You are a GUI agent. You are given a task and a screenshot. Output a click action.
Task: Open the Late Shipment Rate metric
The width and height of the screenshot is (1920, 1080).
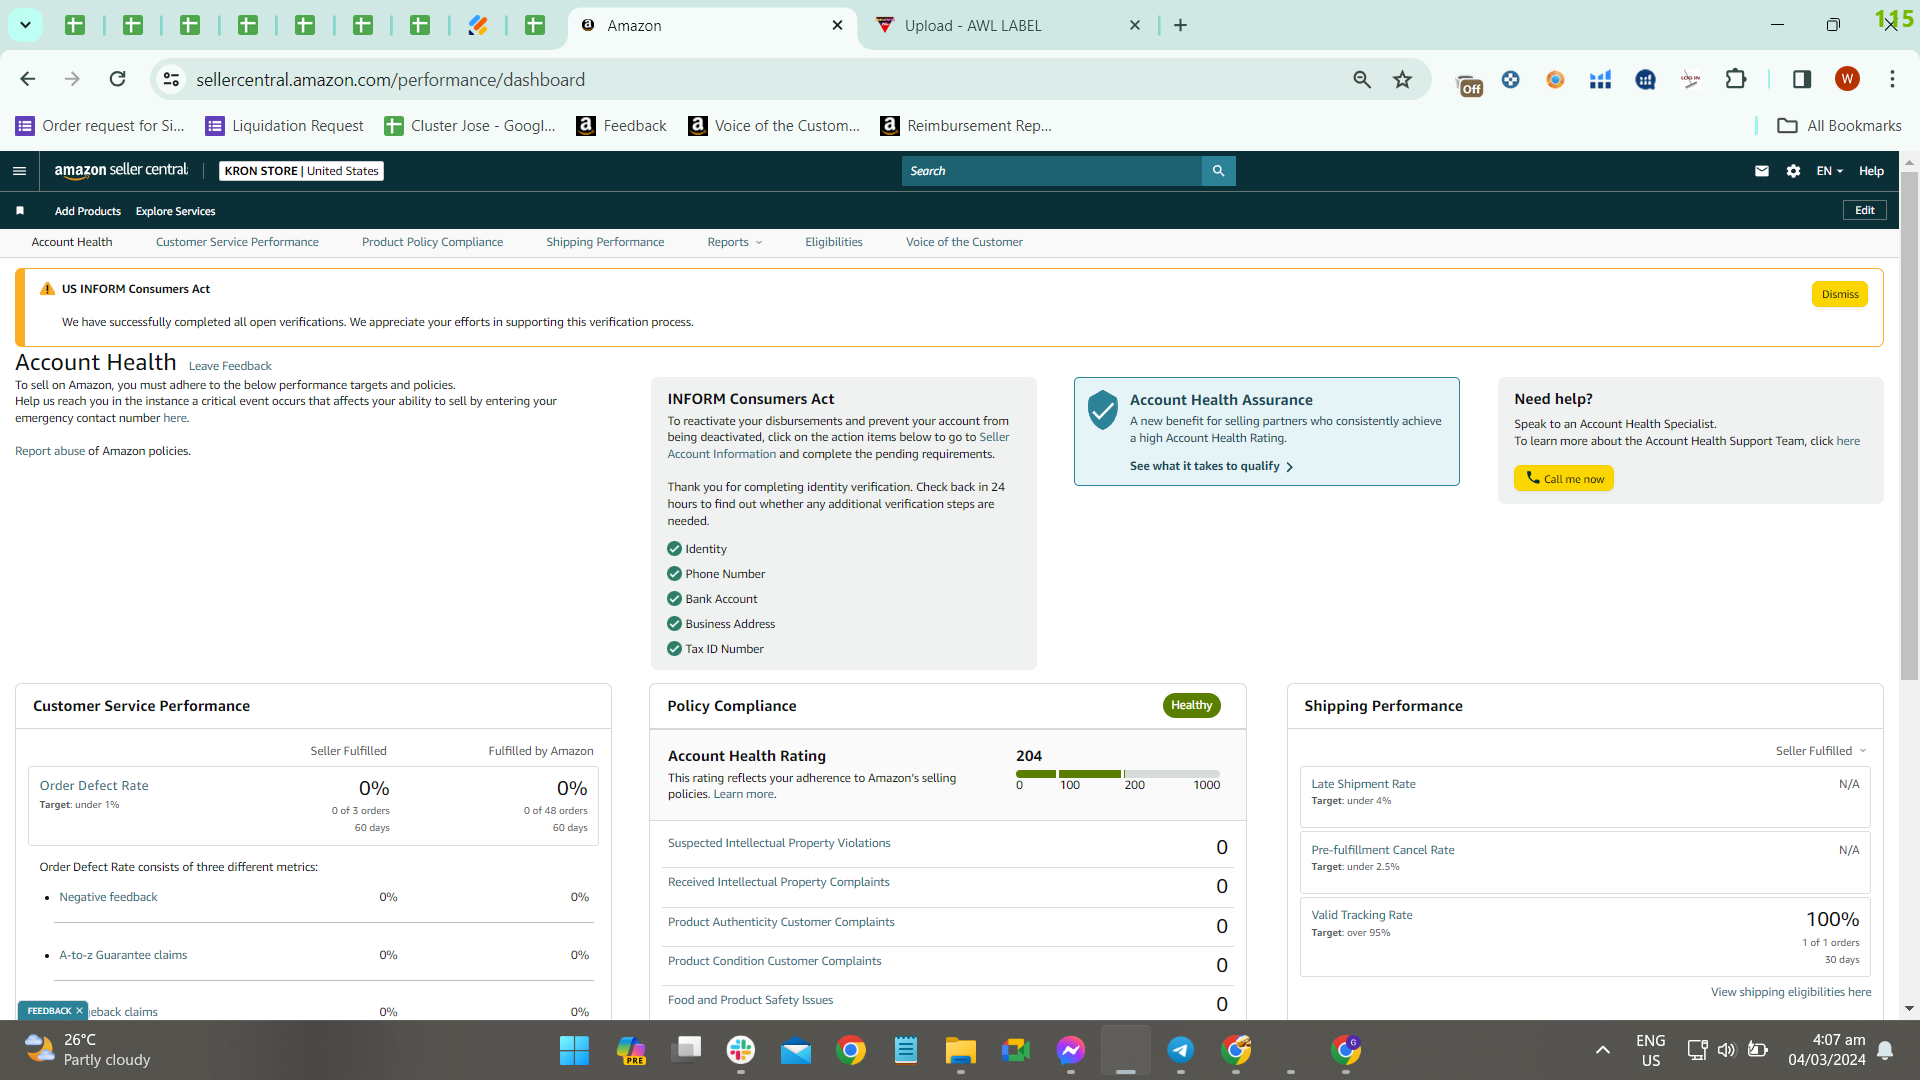click(x=1363, y=784)
